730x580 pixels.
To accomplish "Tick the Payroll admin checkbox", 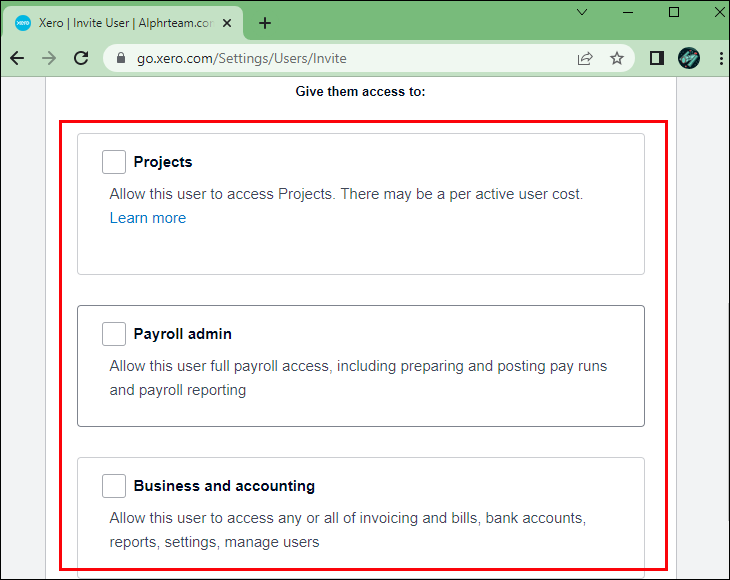I will (x=114, y=334).
